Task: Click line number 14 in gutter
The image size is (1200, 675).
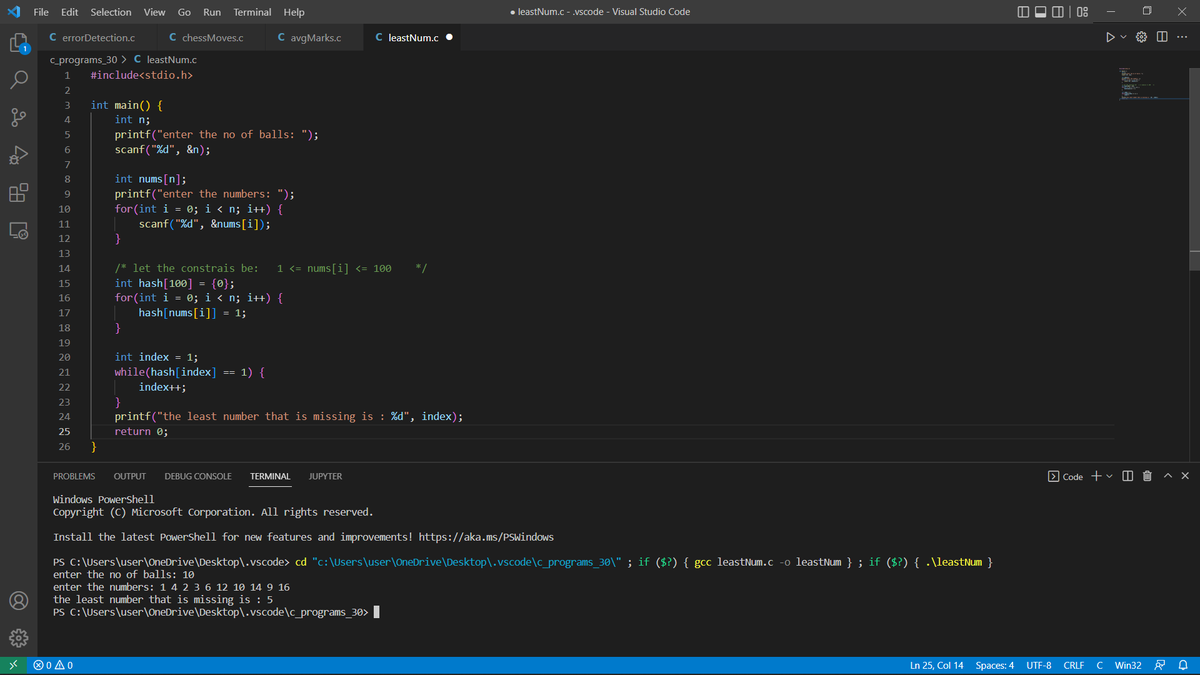Action: (x=64, y=268)
